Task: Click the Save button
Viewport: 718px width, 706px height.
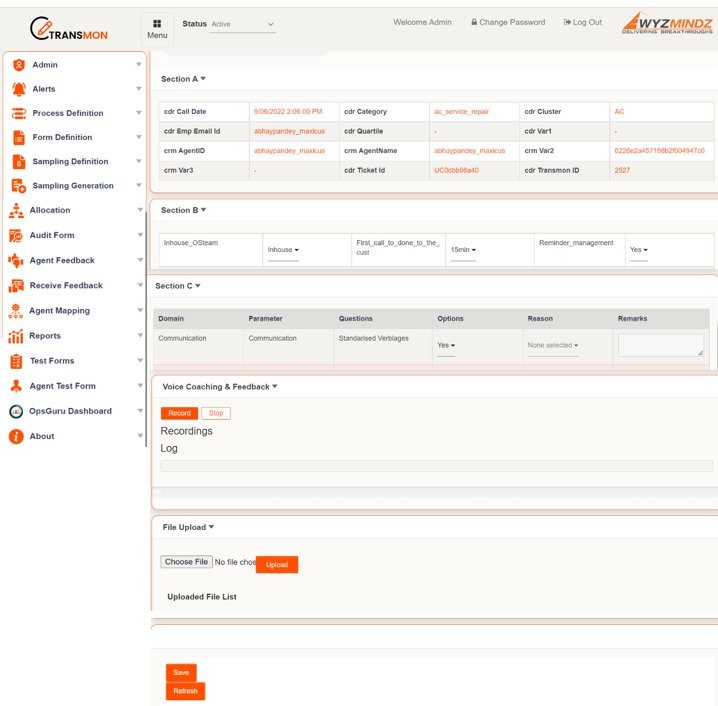Action: click(x=181, y=673)
